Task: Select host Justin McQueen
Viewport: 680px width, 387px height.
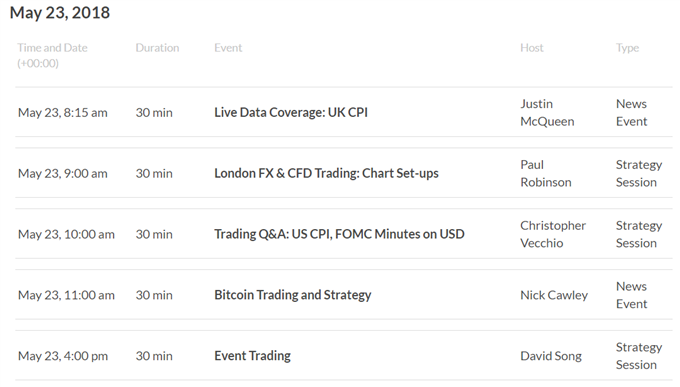Action: [547, 112]
